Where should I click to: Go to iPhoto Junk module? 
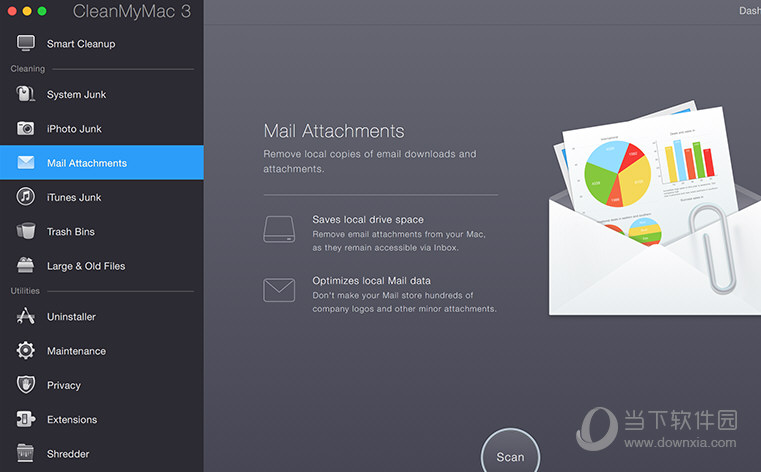coord(102,129)
